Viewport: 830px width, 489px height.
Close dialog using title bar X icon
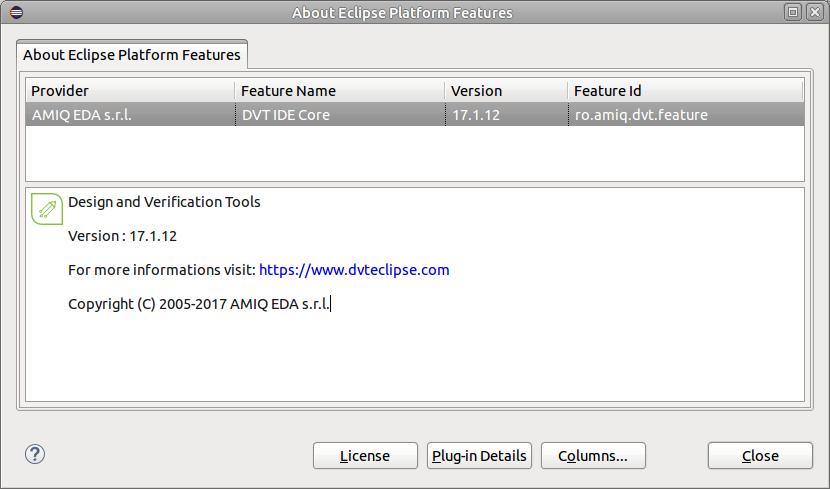click(x=815, y=12)
